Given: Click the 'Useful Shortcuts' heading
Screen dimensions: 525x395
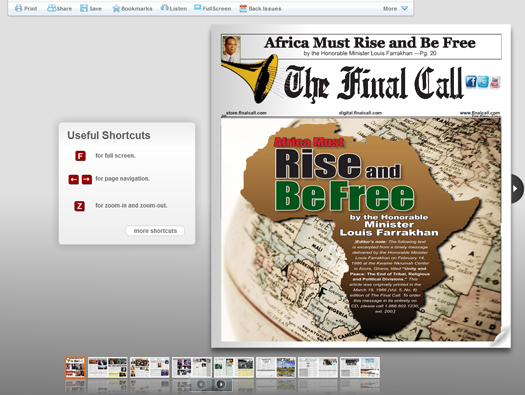Looking at the screenshot, I should pyautogui.click(x=109, y=135).
